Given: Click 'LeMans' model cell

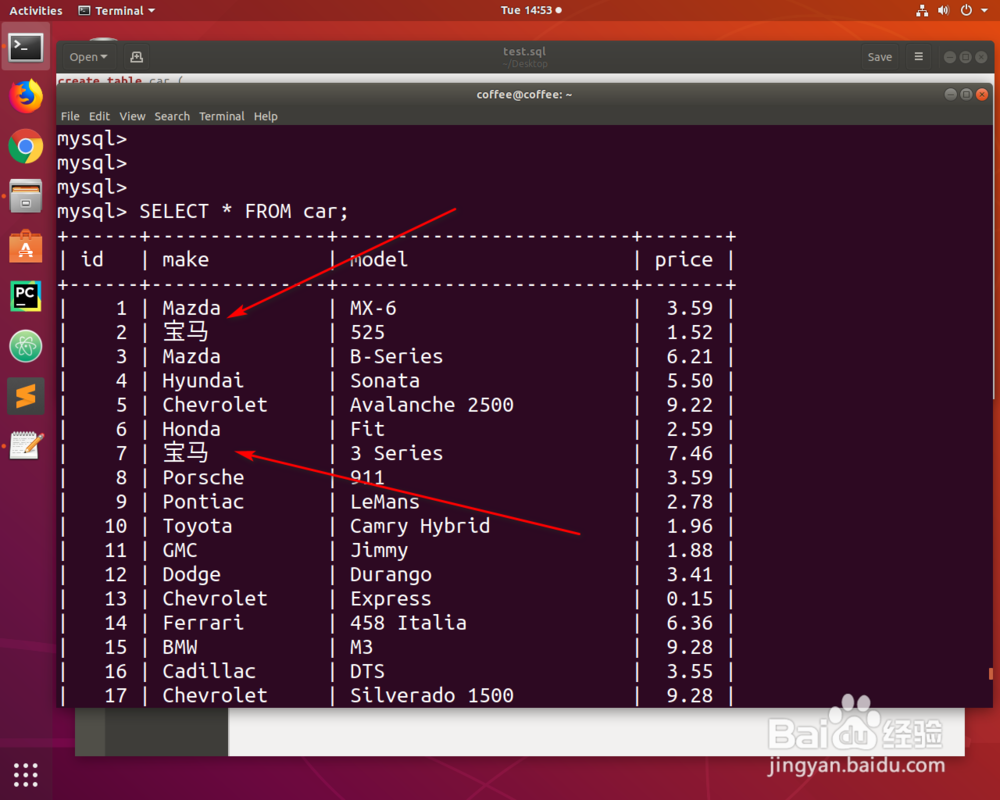Looking at the screenshot, I should click(385, 502).
